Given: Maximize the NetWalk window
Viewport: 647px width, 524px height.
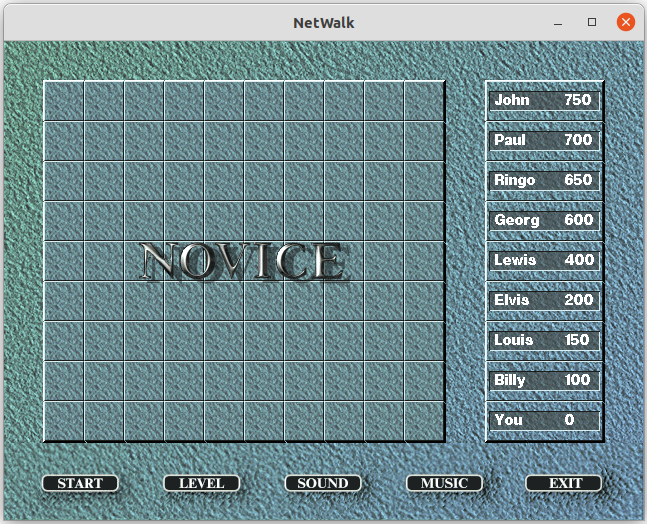Looking at the screenshot, I should [592, 22].
